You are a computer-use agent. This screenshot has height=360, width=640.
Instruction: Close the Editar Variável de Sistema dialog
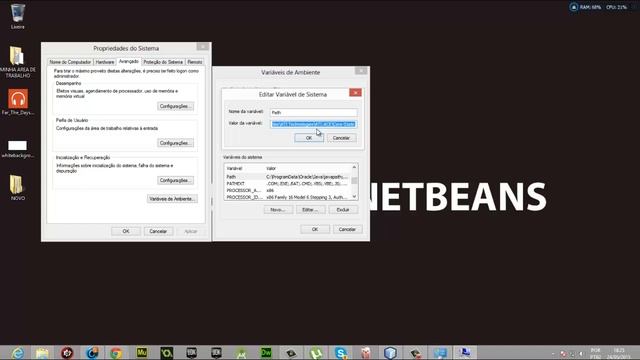tap(355, 93)
